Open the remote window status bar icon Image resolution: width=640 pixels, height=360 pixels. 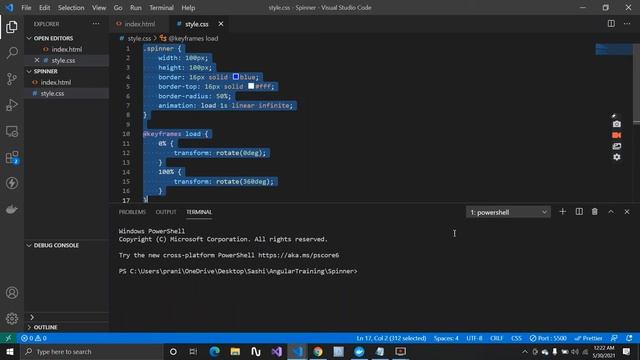[8, 338]
